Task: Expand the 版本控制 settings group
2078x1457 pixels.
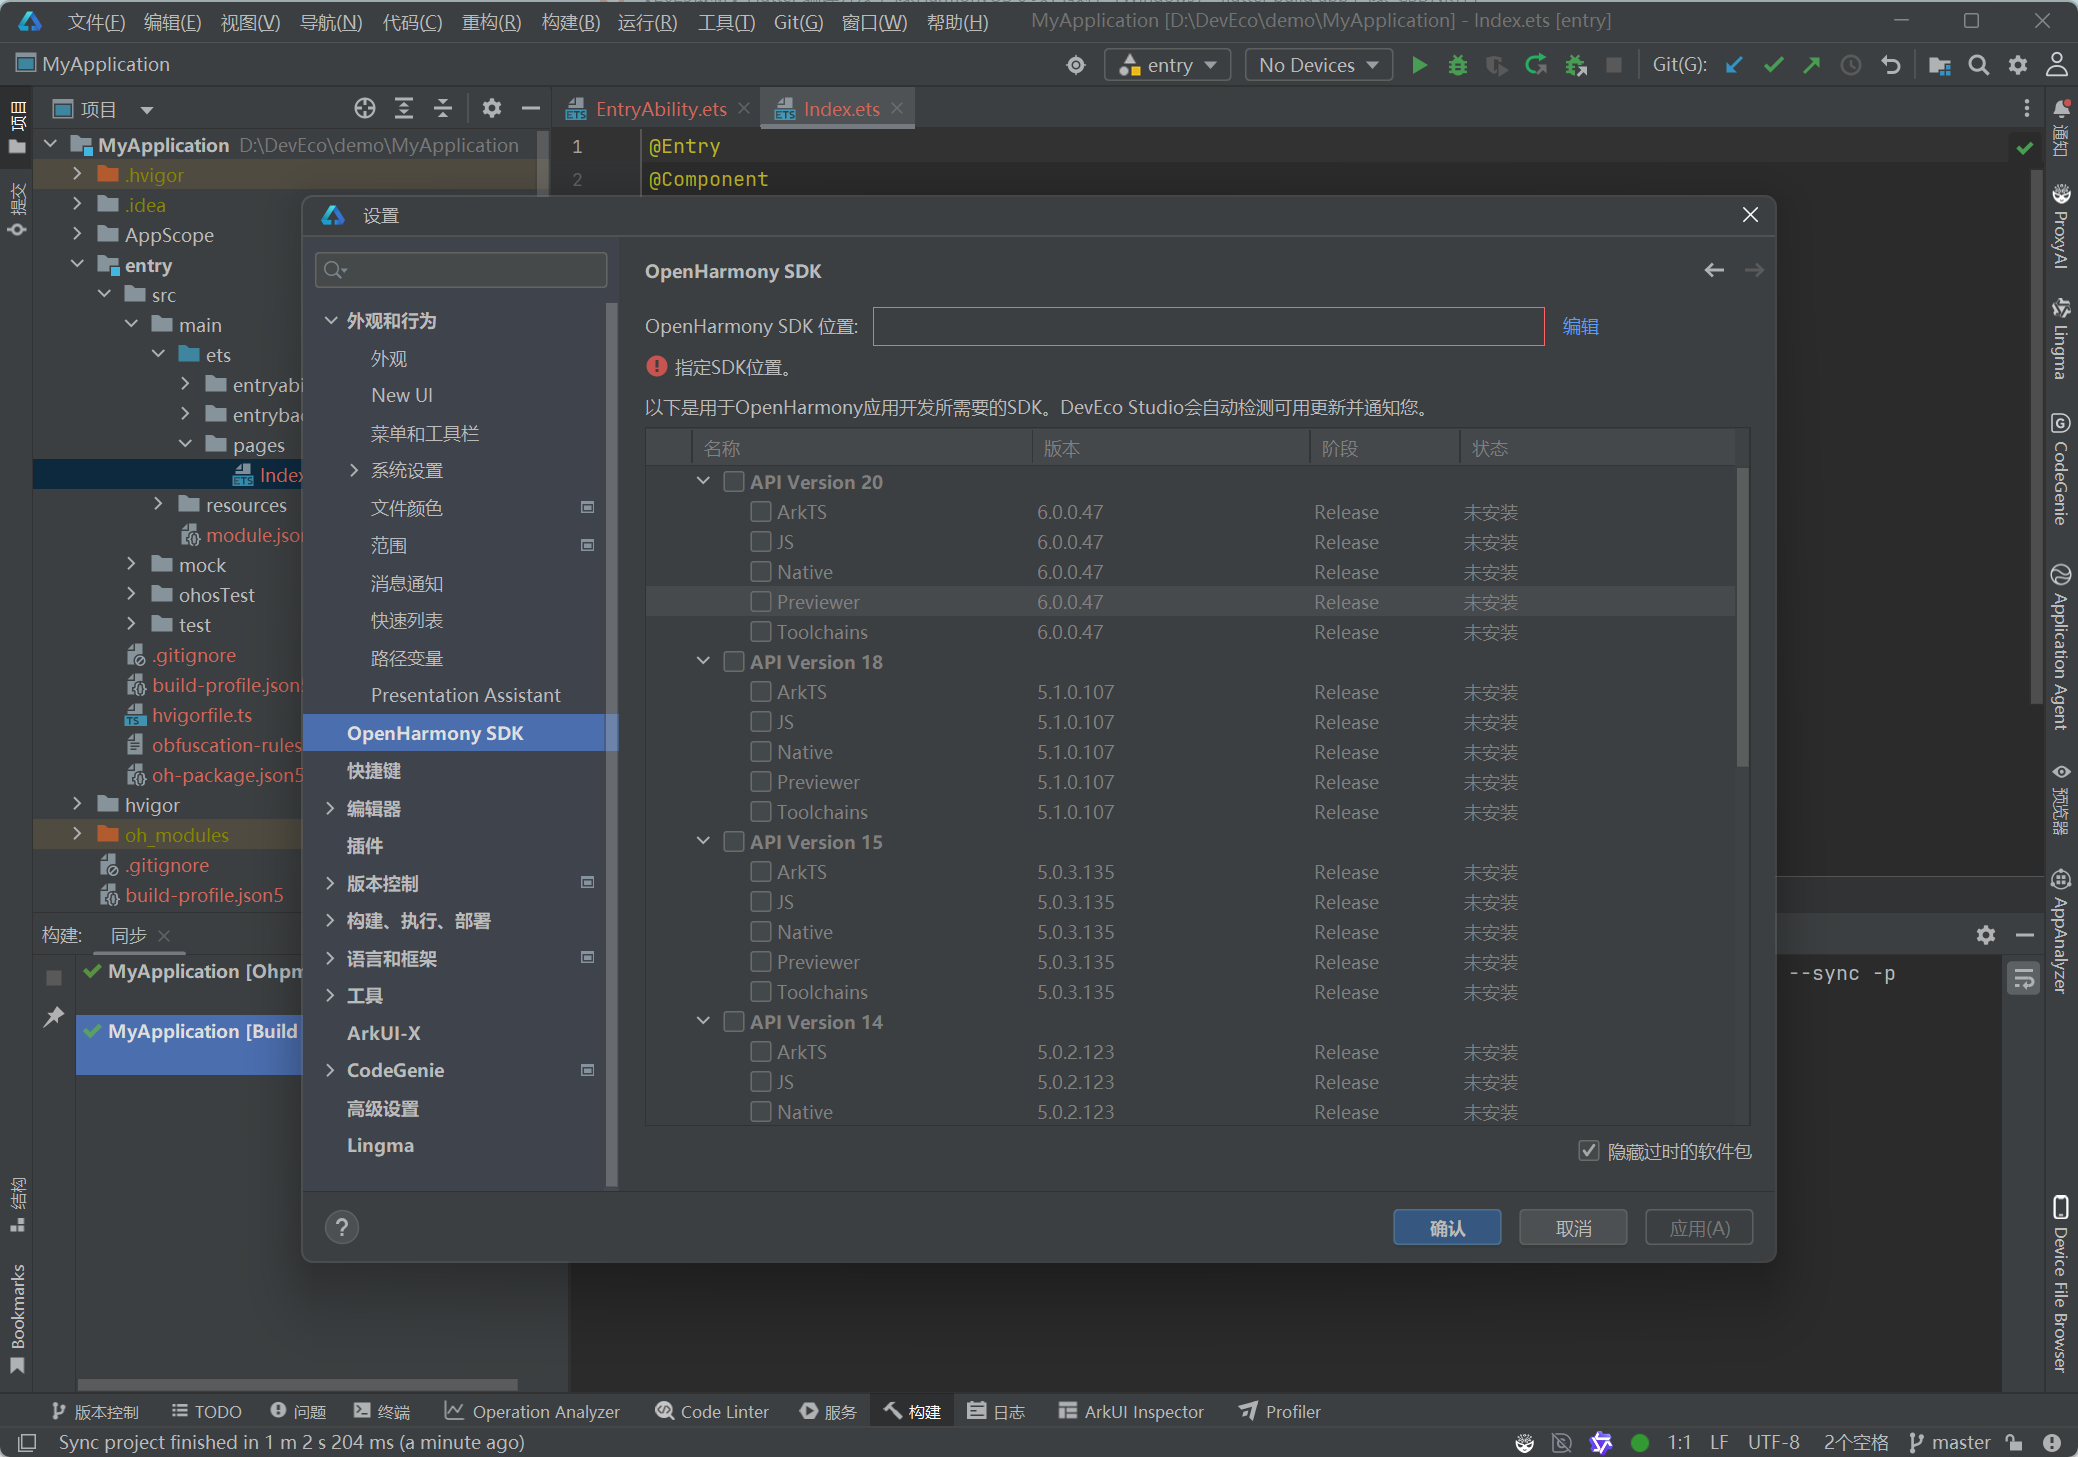Action: [x=331, y=883]
